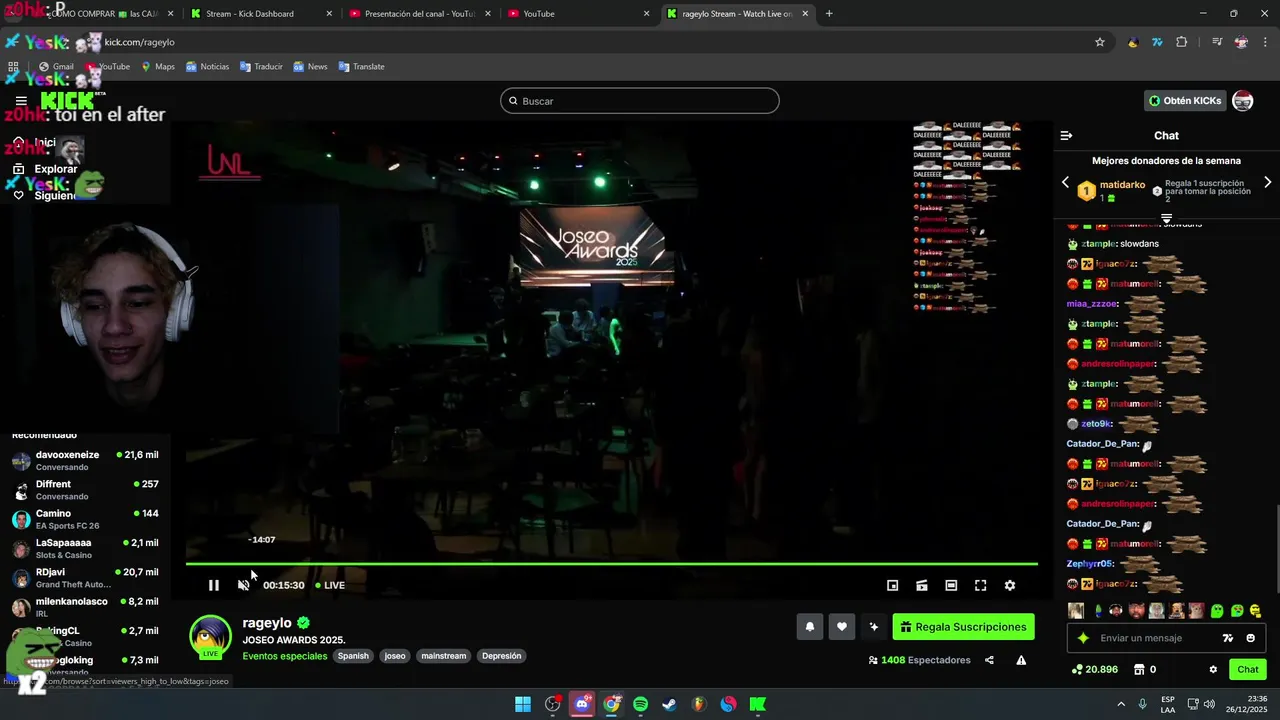
Task: Collapse the chat panel icon
Action: point(1067,135)
